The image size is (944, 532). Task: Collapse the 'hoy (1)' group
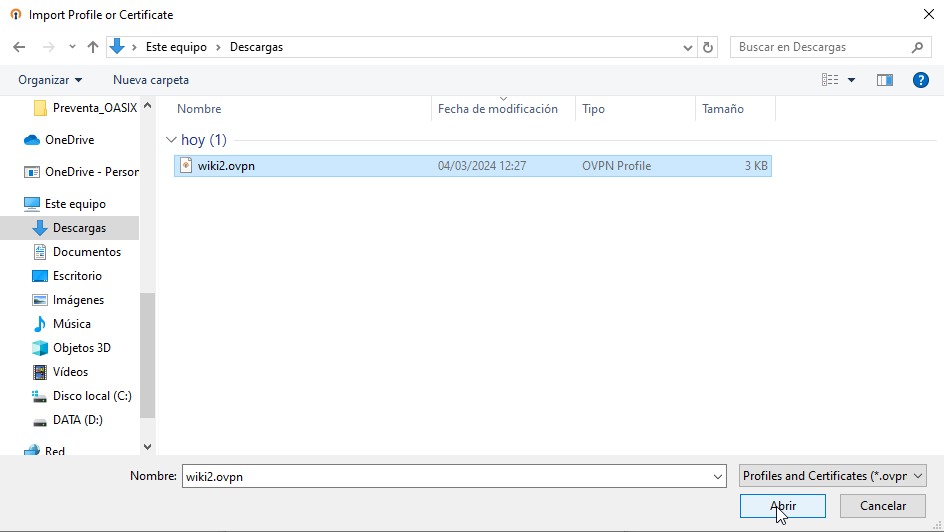click(x=171, y=140)
